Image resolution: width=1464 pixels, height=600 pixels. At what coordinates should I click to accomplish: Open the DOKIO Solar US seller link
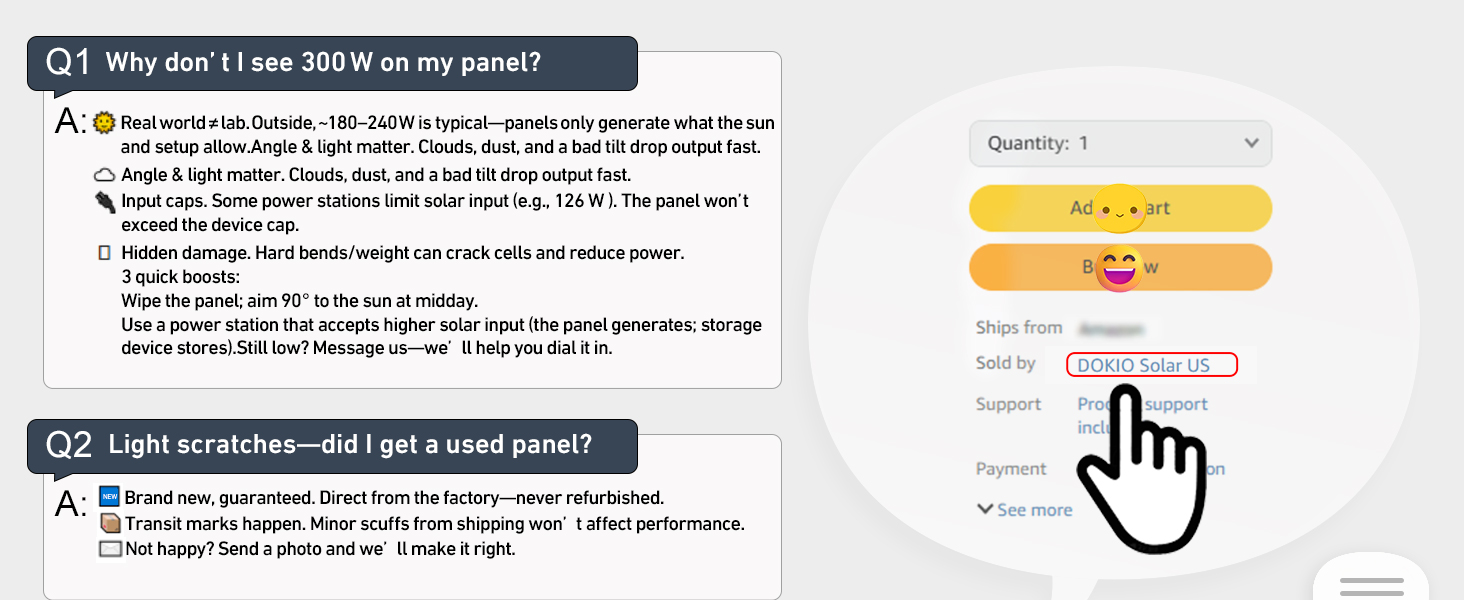pyautogui.click(x=1143, y=365)
